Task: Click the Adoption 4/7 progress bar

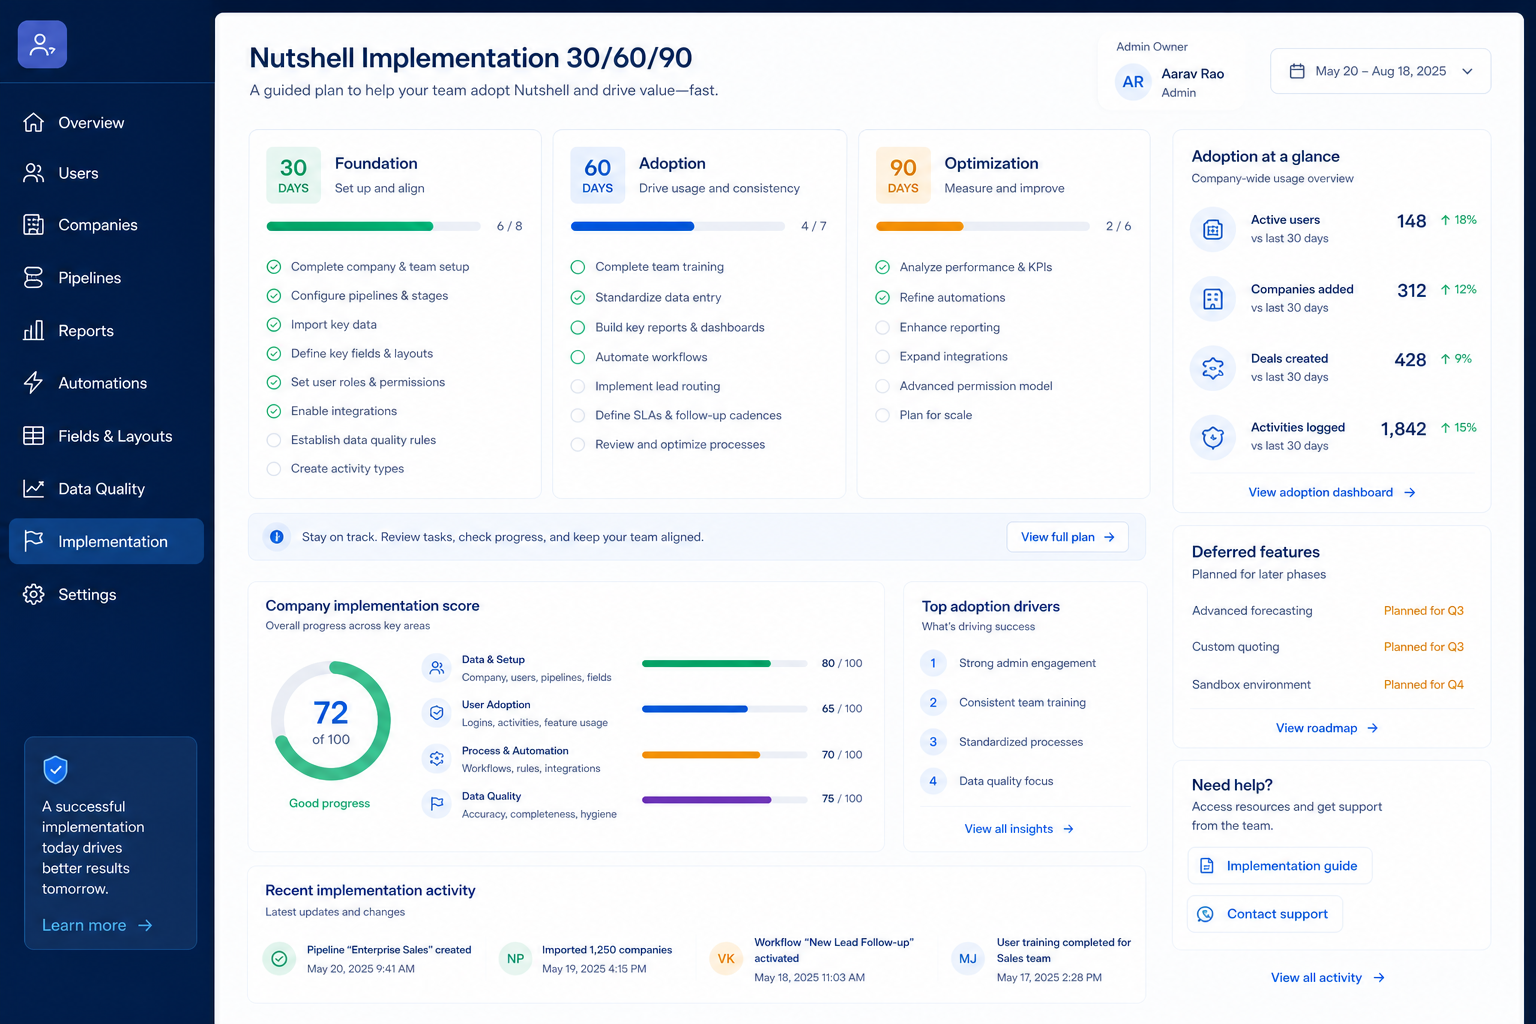Action: [x=677, y=226]
